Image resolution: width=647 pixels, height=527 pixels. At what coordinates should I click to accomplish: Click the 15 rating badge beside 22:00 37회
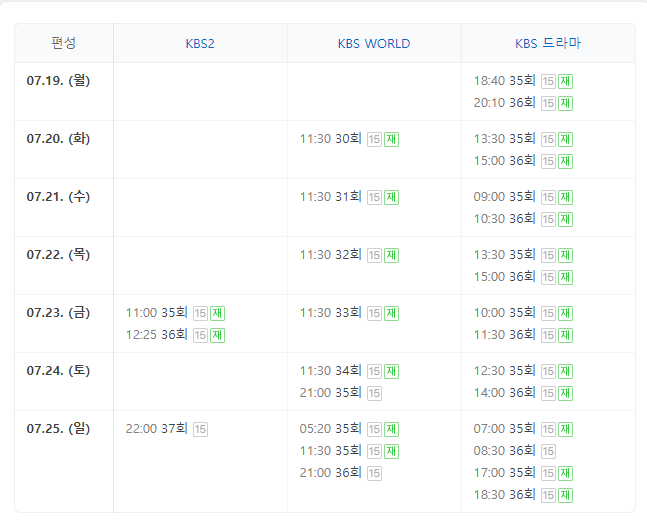(200, 429)
